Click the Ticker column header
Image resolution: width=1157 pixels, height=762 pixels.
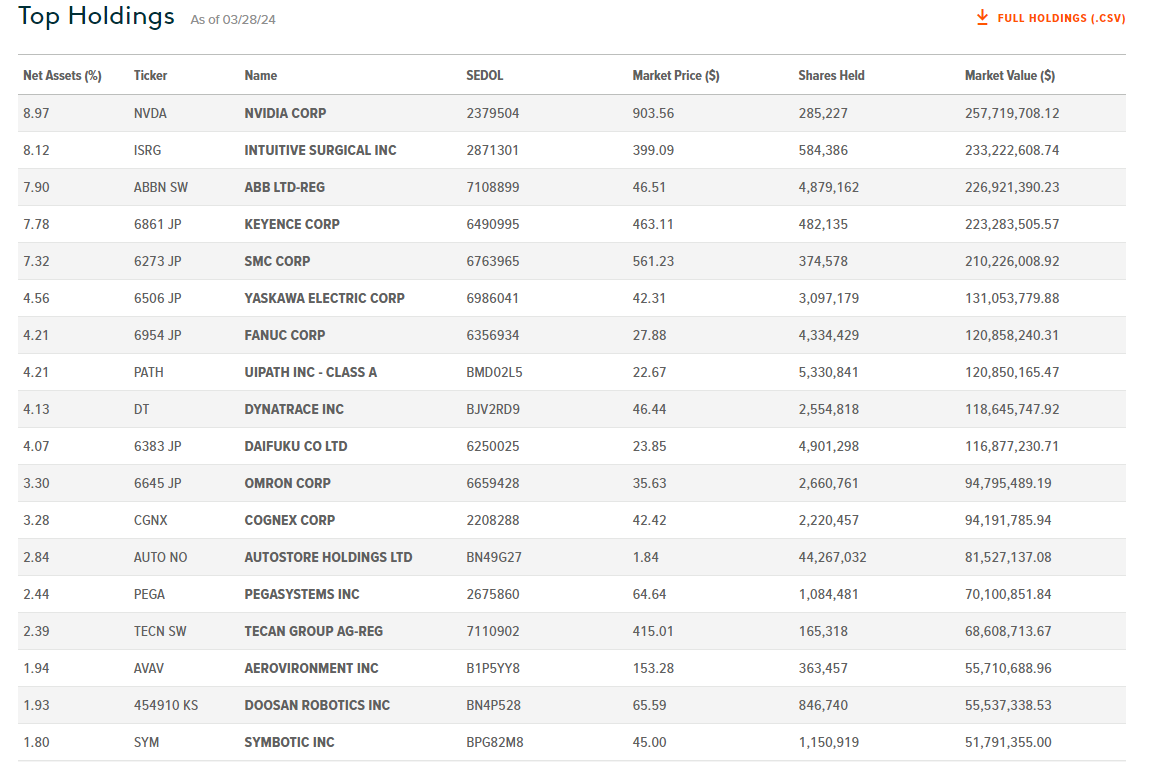[x=151, y=75]
